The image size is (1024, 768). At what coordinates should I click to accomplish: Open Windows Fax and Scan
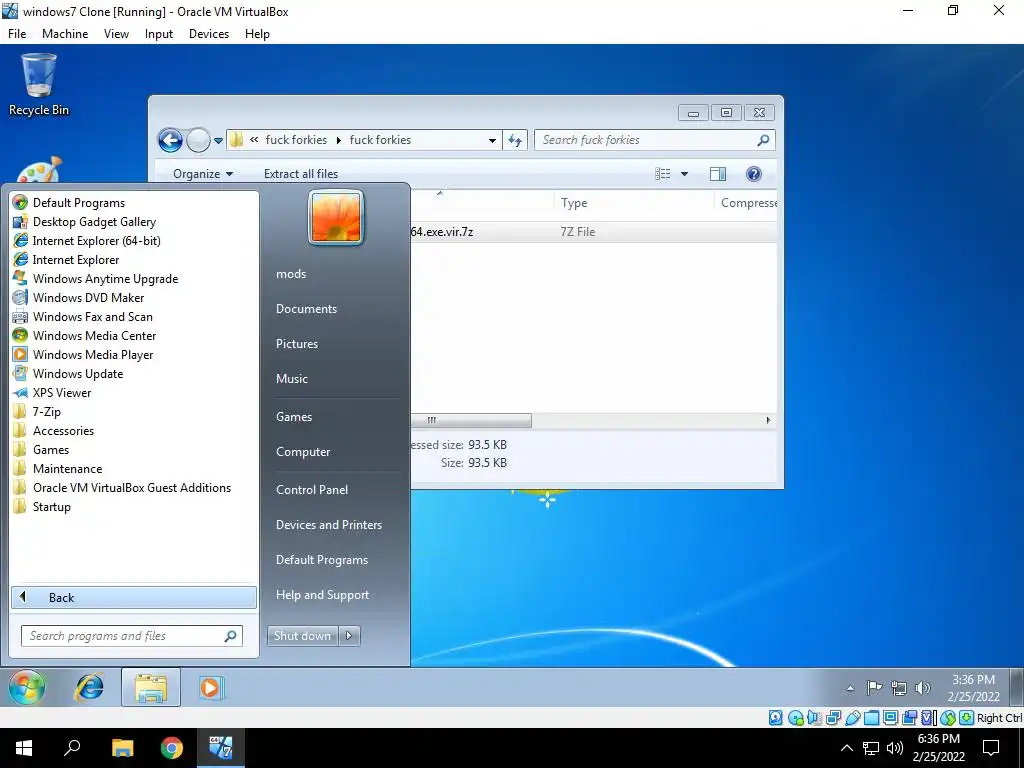(x=83, y=317)
